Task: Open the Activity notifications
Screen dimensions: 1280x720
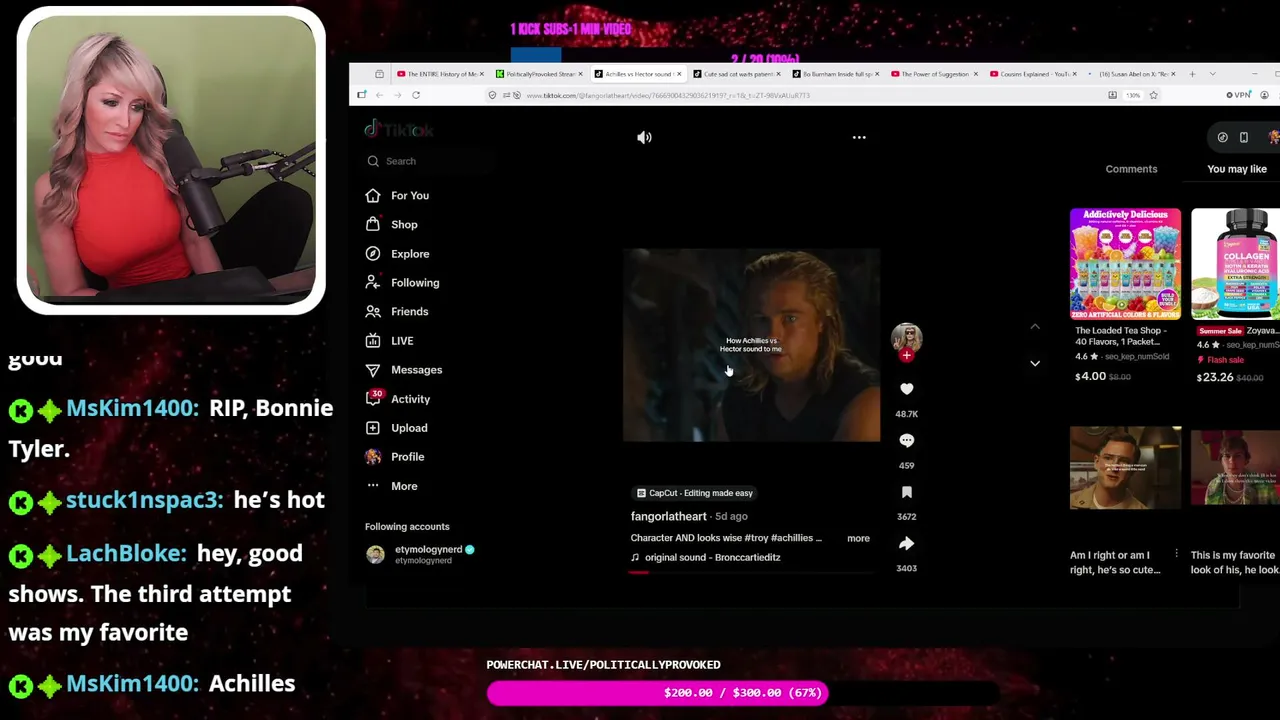Action: (398, 399)
